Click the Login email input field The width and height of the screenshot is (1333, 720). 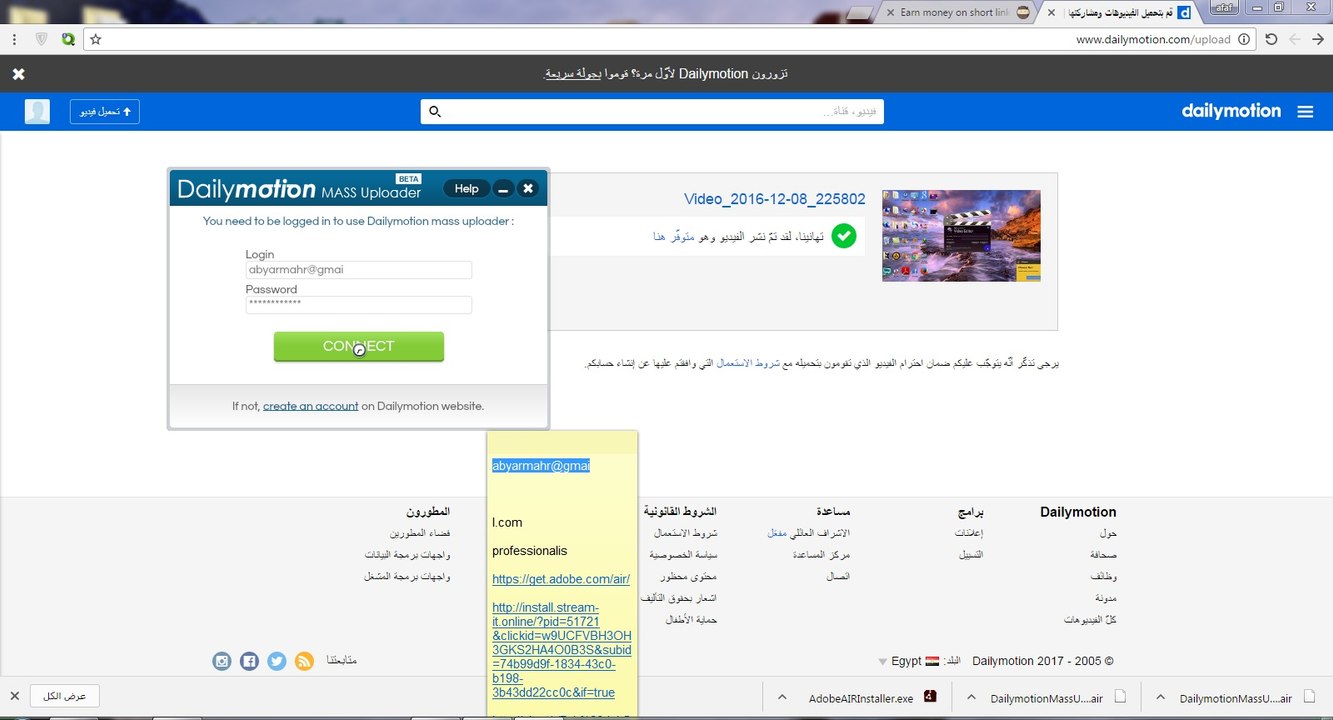pos(359,270)
